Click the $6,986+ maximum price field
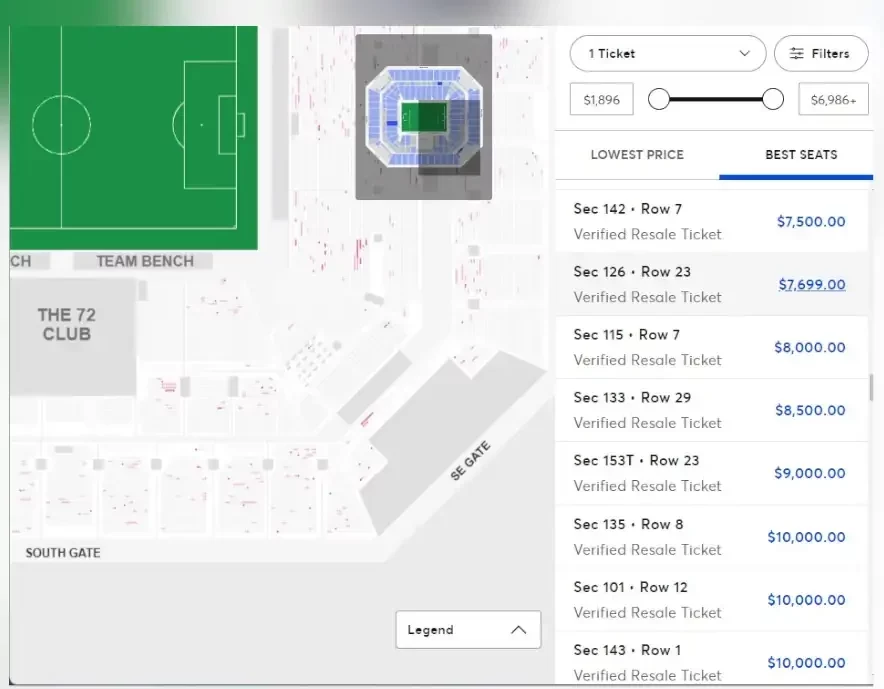 [833, 100]
